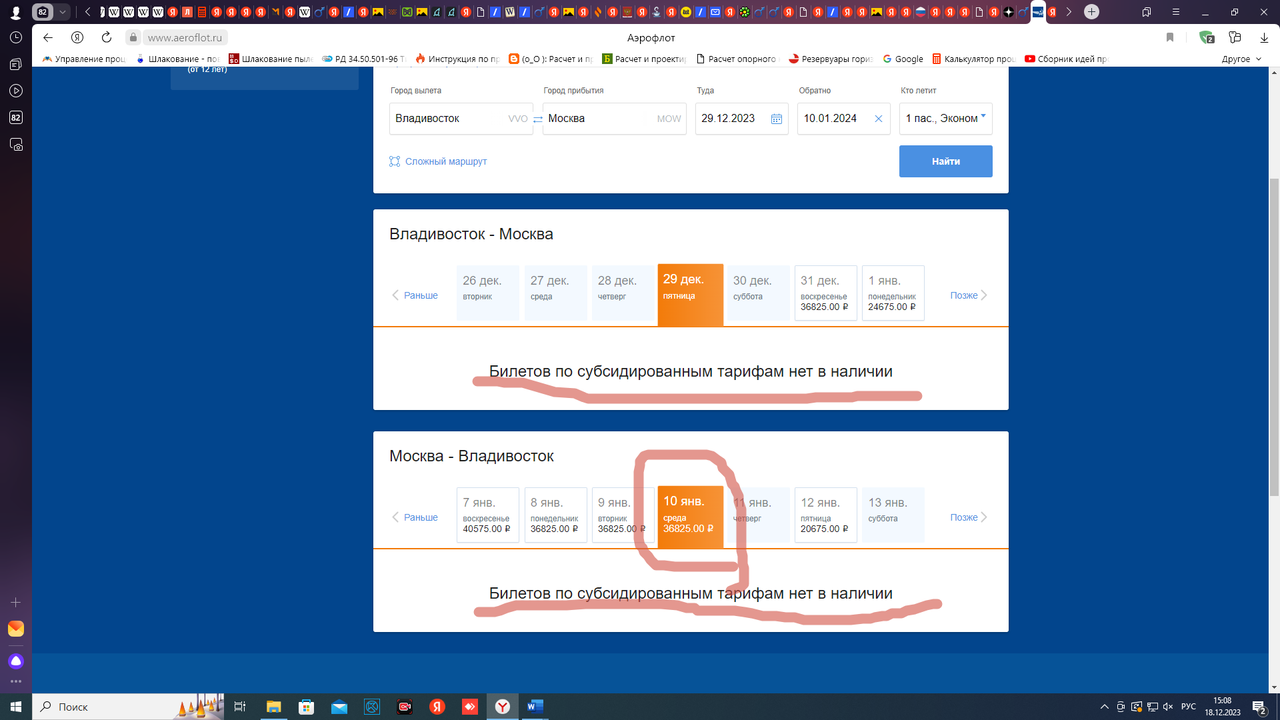This screenshot has width=1280, height=720.
Task: Open sidebar collections icon
Action: pyautogui.click(x=16, y=64)
